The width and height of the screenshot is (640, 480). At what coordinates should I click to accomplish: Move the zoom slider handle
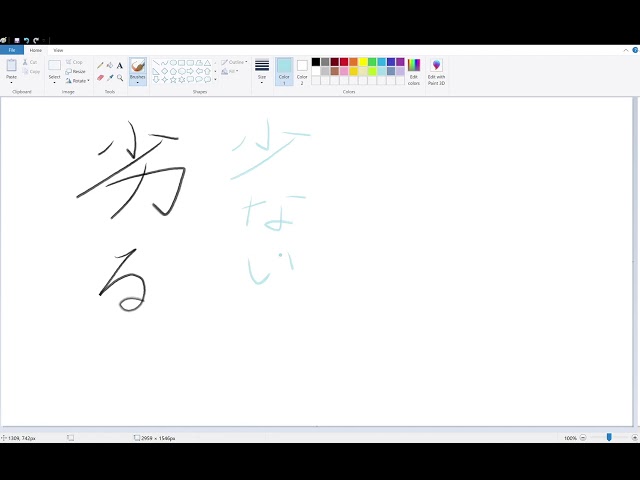609,437
